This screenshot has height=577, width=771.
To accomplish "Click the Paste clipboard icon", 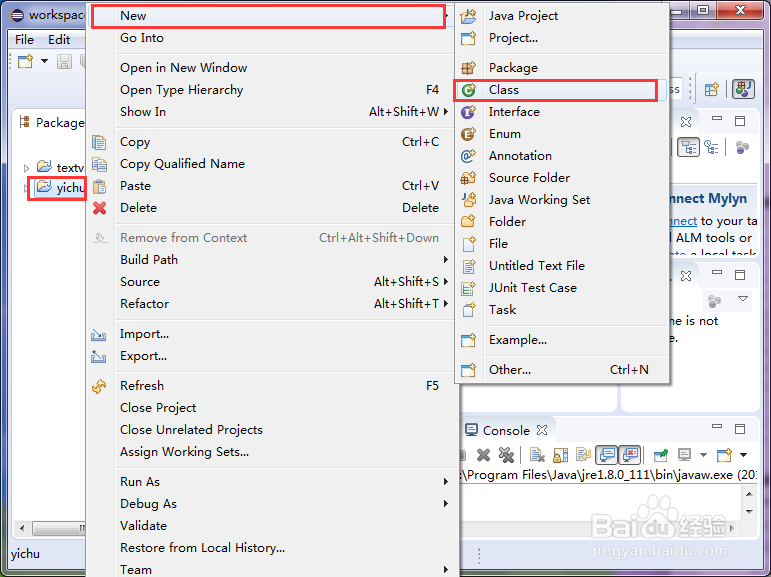I will point(99,186).
